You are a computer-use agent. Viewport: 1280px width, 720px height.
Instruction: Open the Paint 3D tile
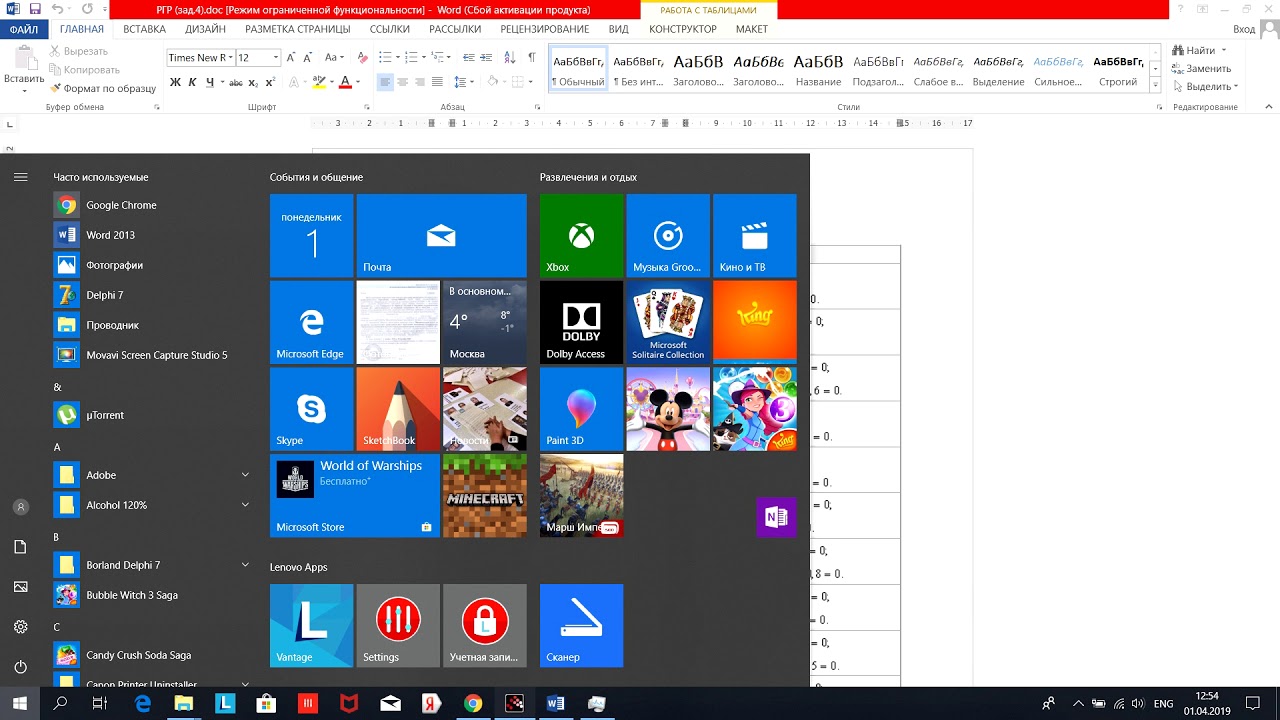[x=581, y=409]
